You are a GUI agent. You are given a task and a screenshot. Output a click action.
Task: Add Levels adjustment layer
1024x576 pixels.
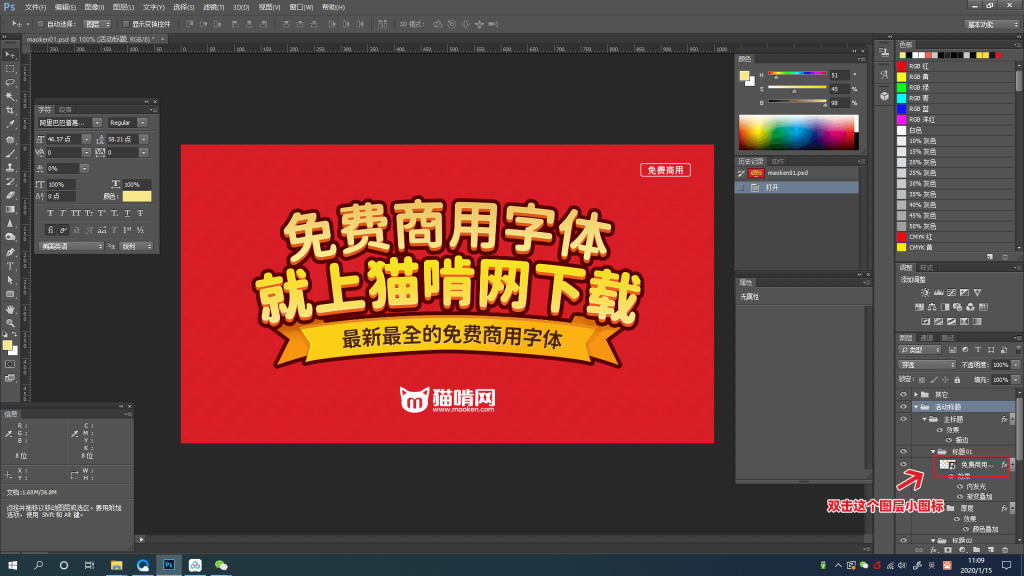click(x=938, y=293)
